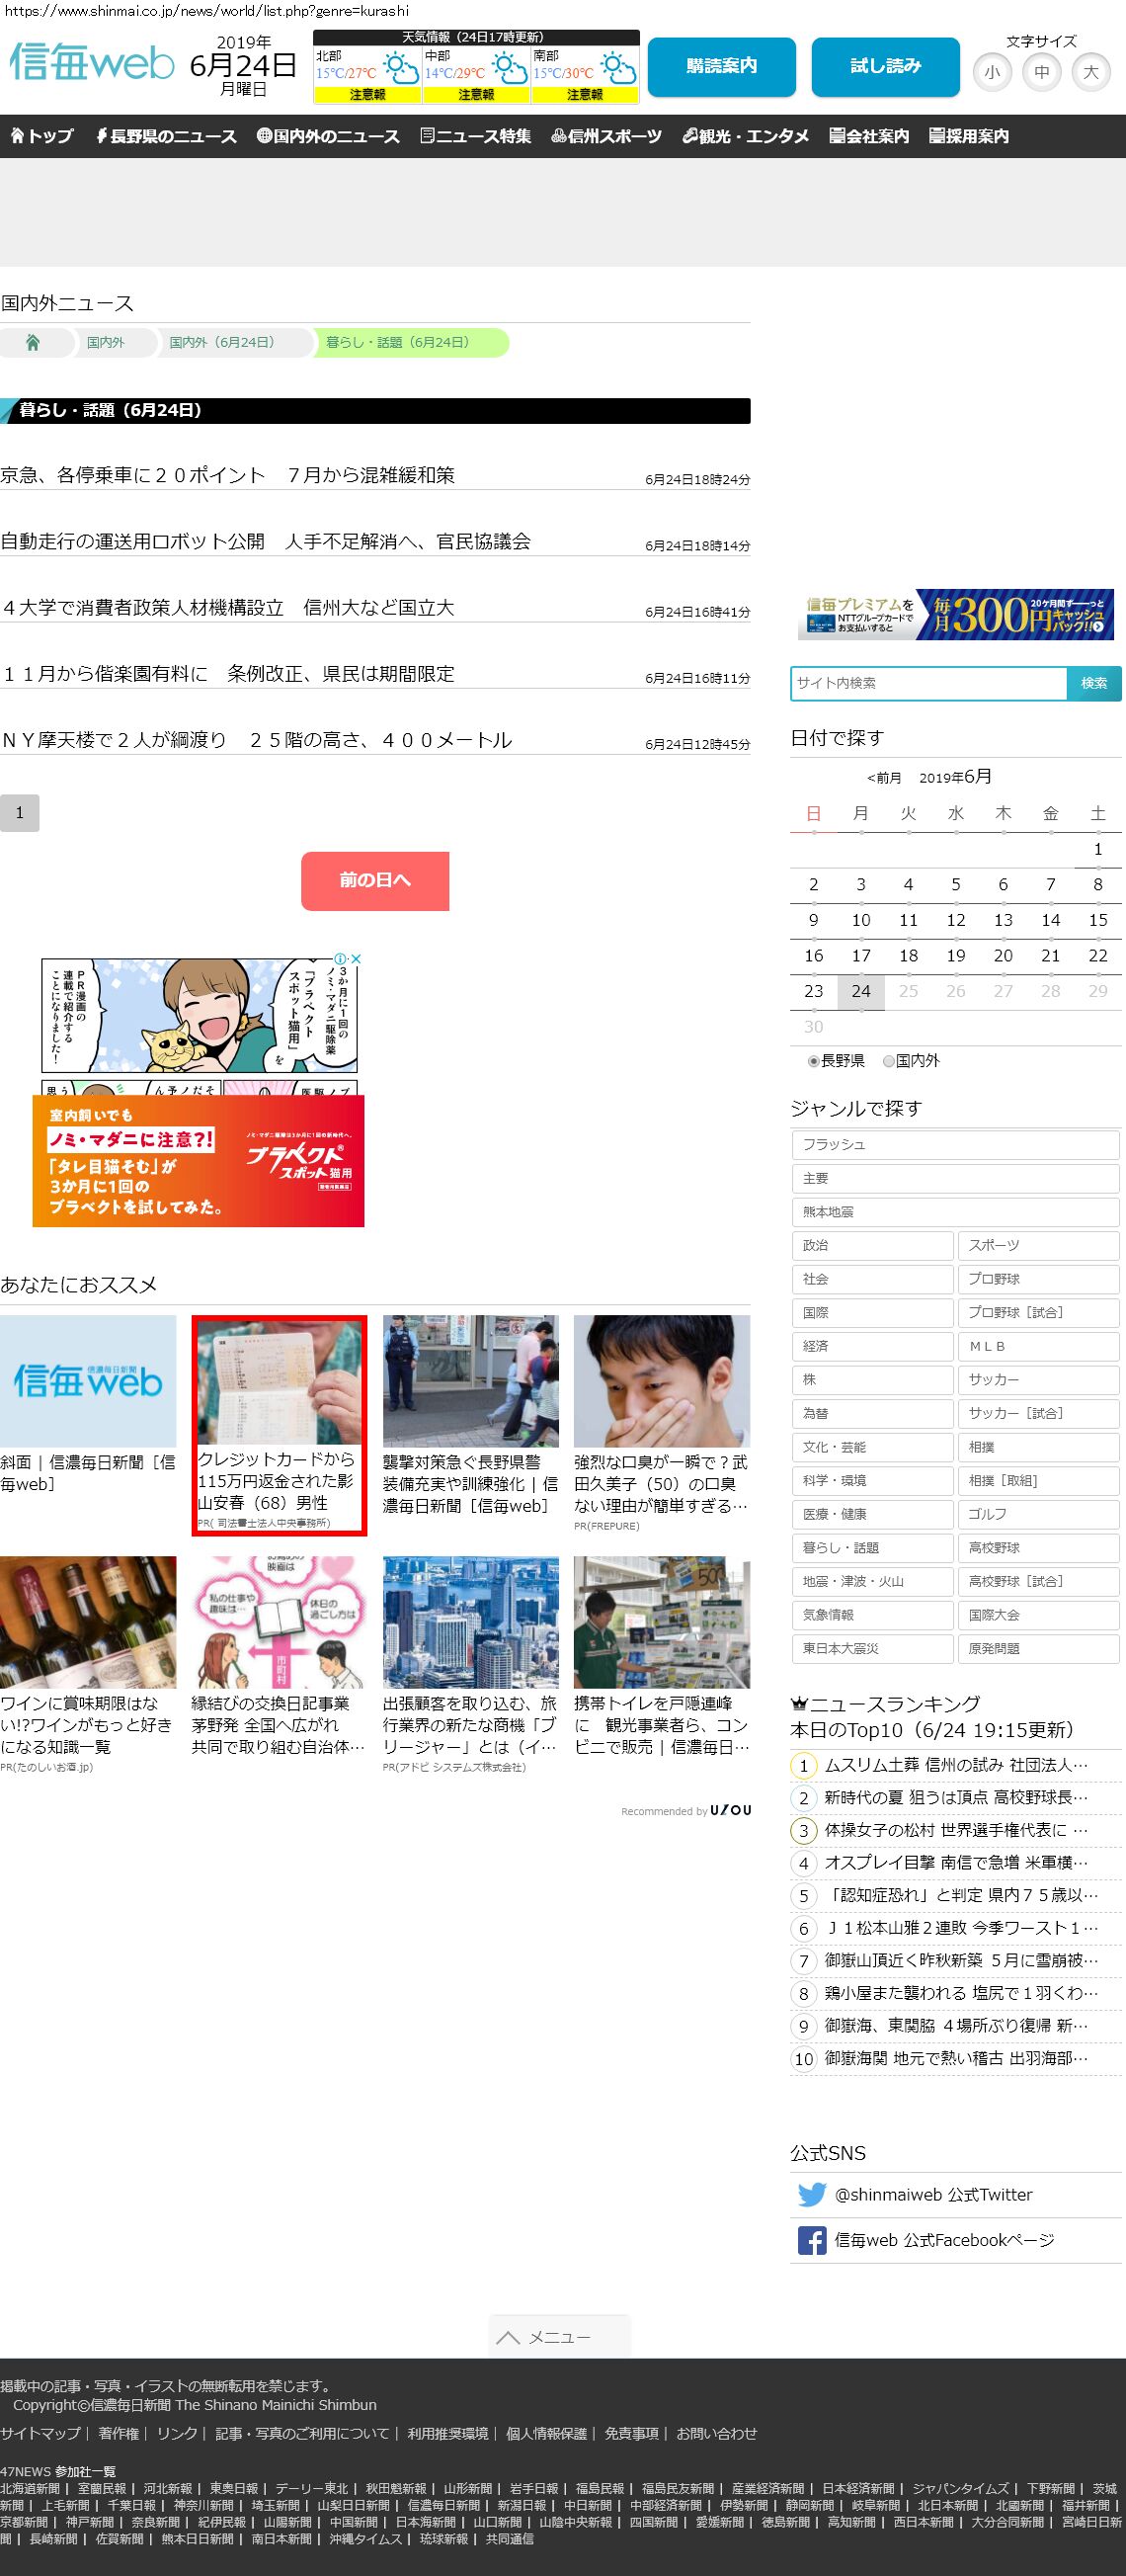Open the Facebook icon for 信毎web page

click(812, 2240)
